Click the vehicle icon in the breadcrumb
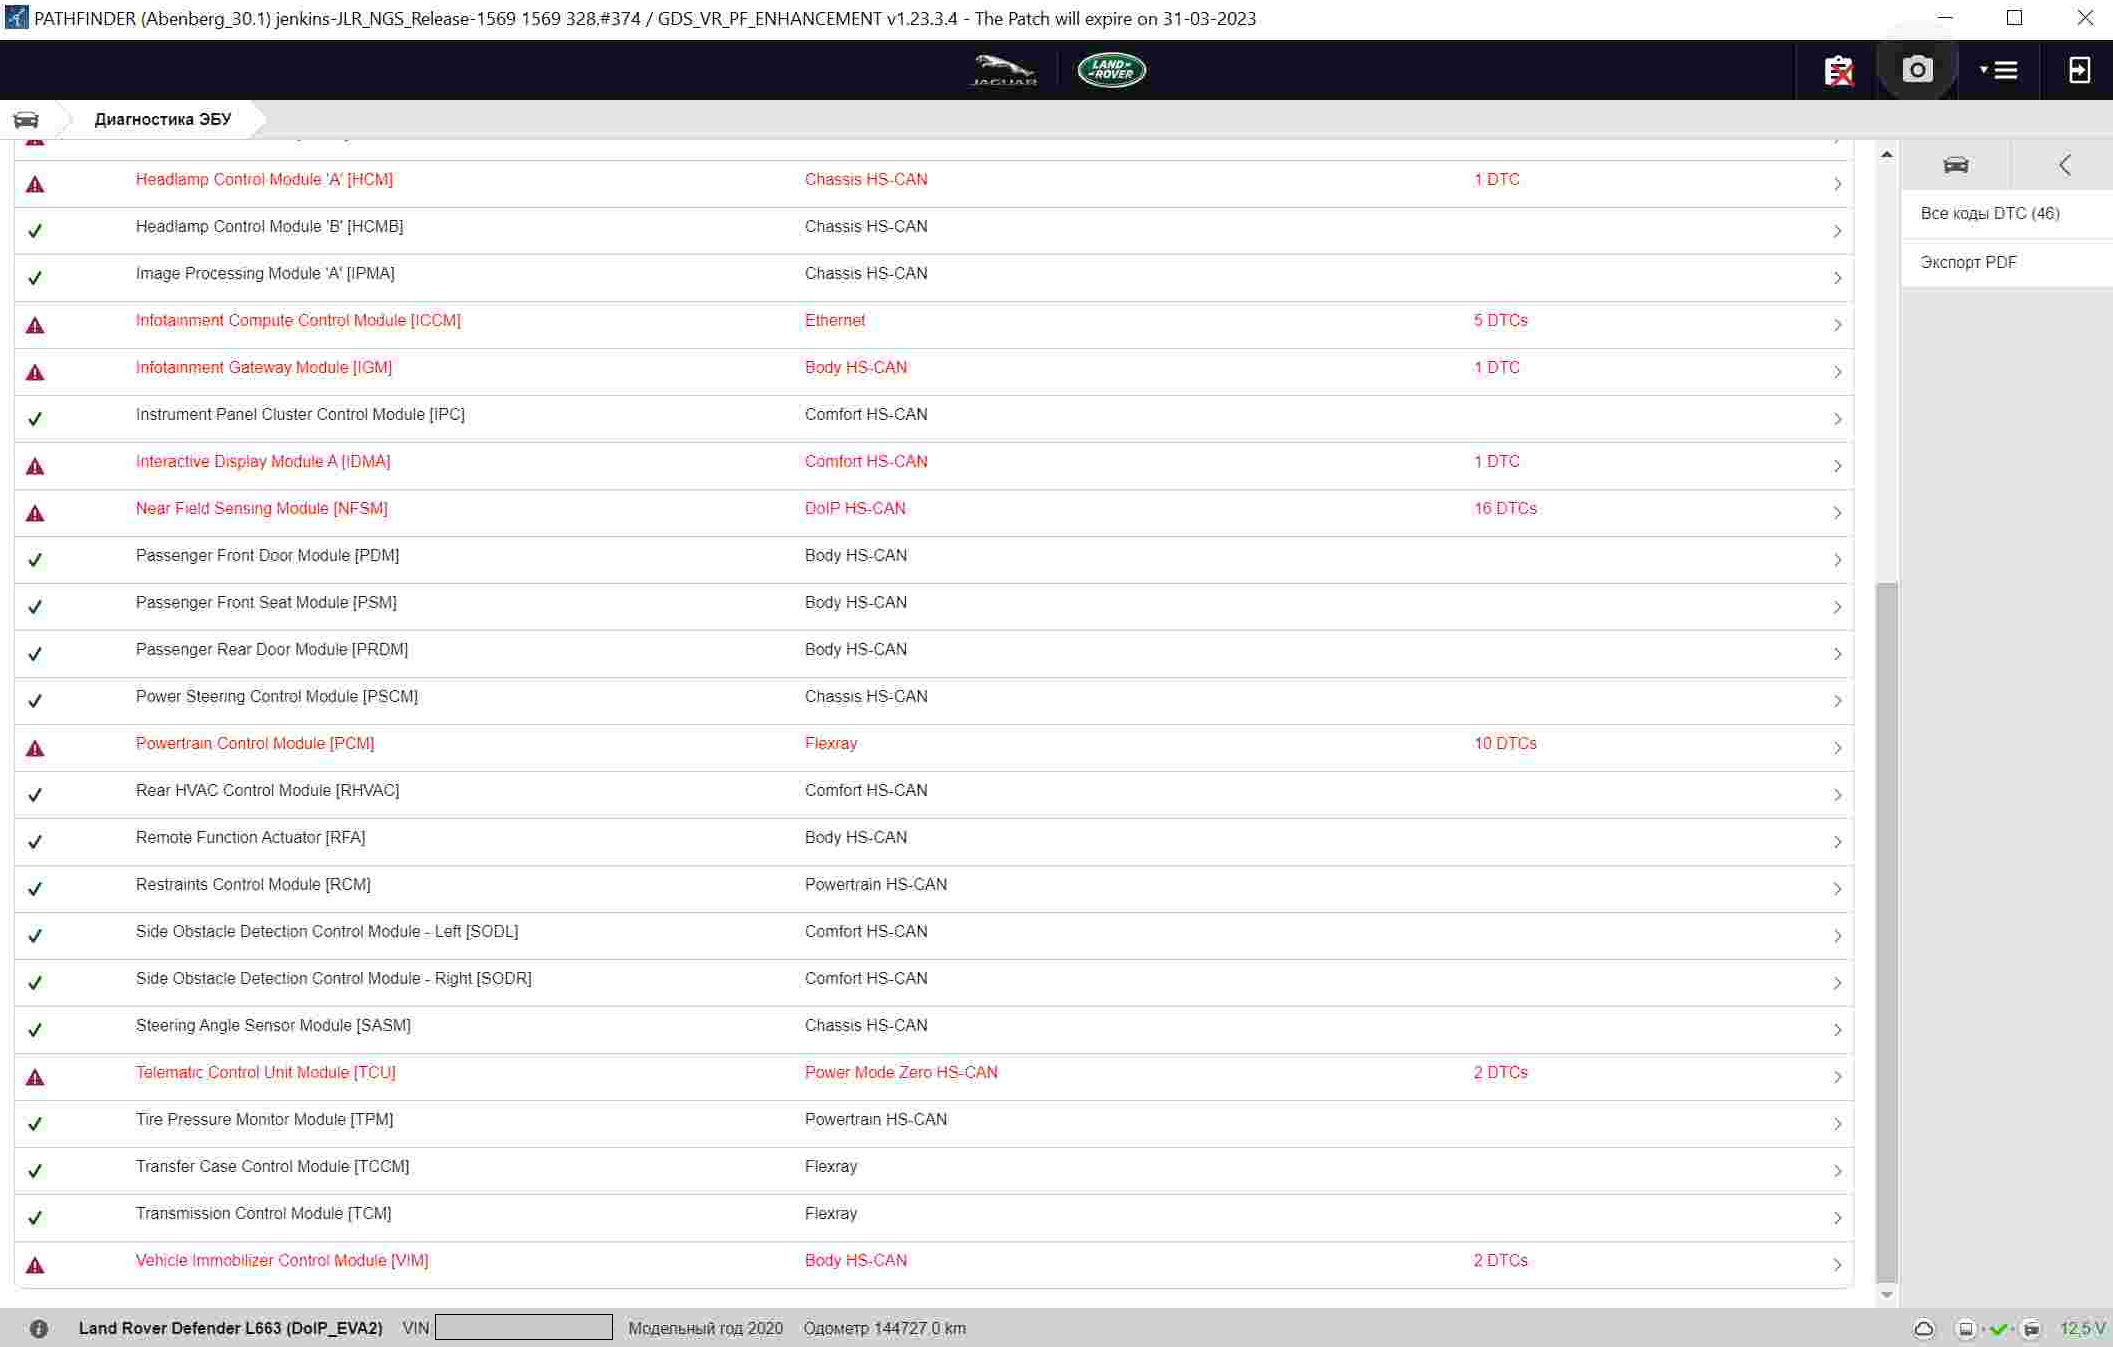The image size is (2113, 1347). pyautogui.click(x=26, y=119)
